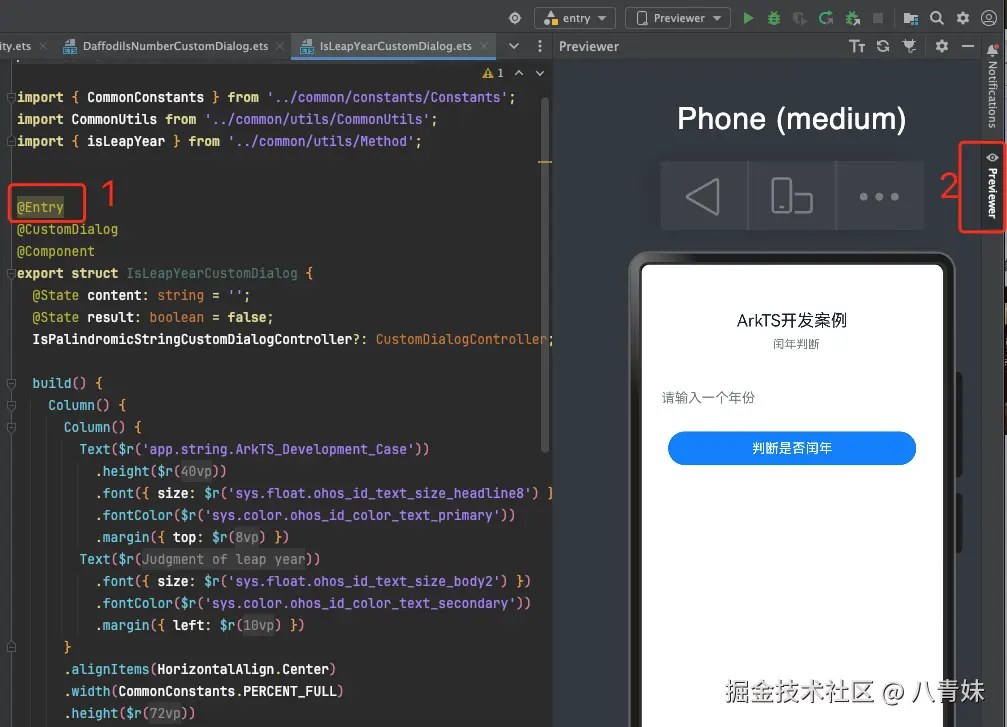
Task: Click the 闰年判断 subtitle in preview
Action: [x=796, y=344]
